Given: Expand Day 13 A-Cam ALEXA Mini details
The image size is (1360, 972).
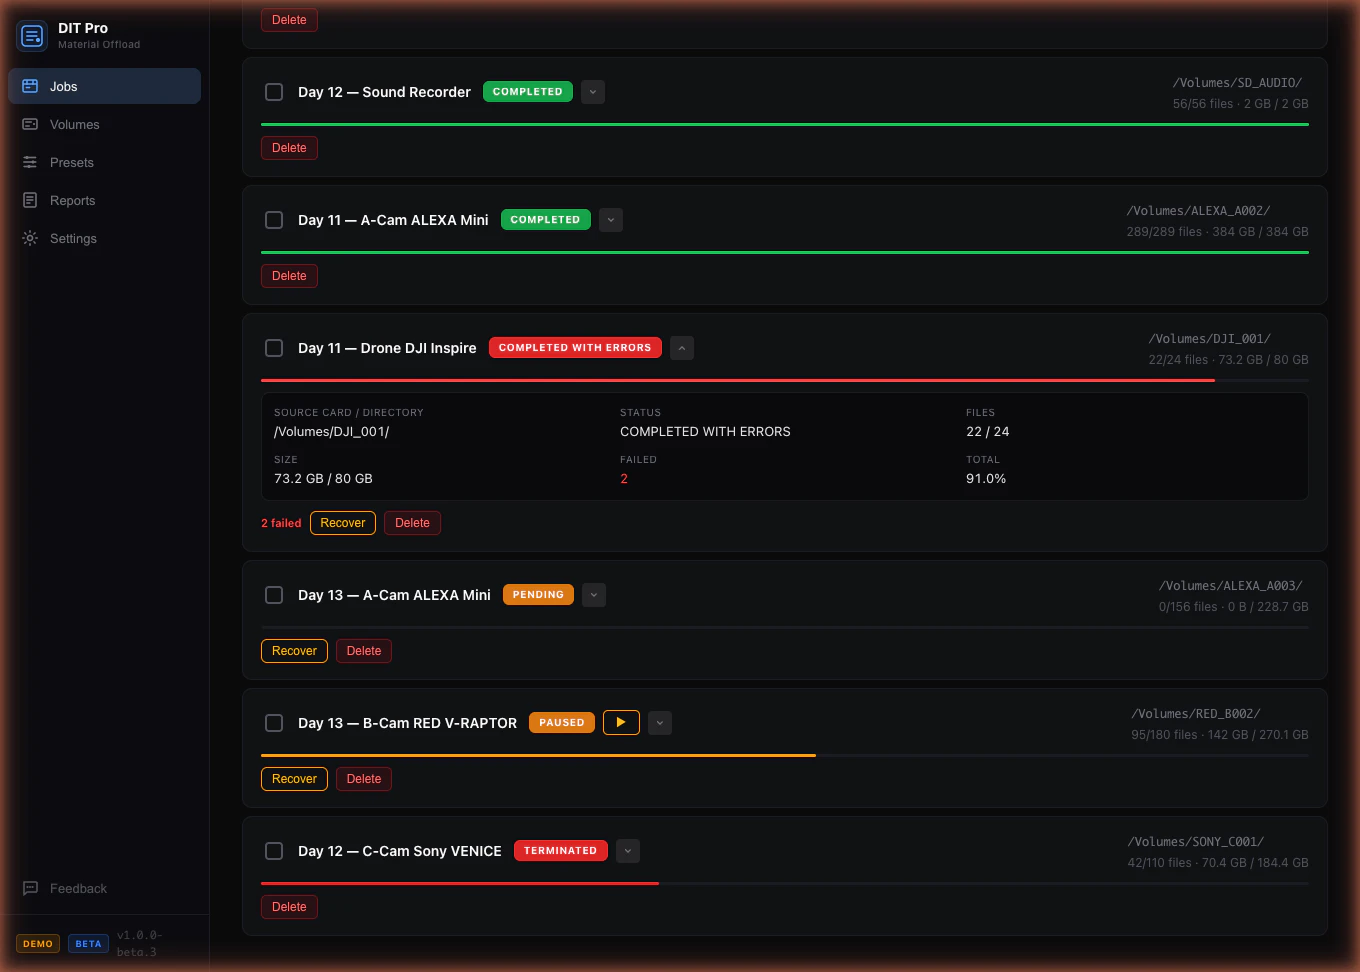Looking at the screenshot, I should [x=594, y=595].
